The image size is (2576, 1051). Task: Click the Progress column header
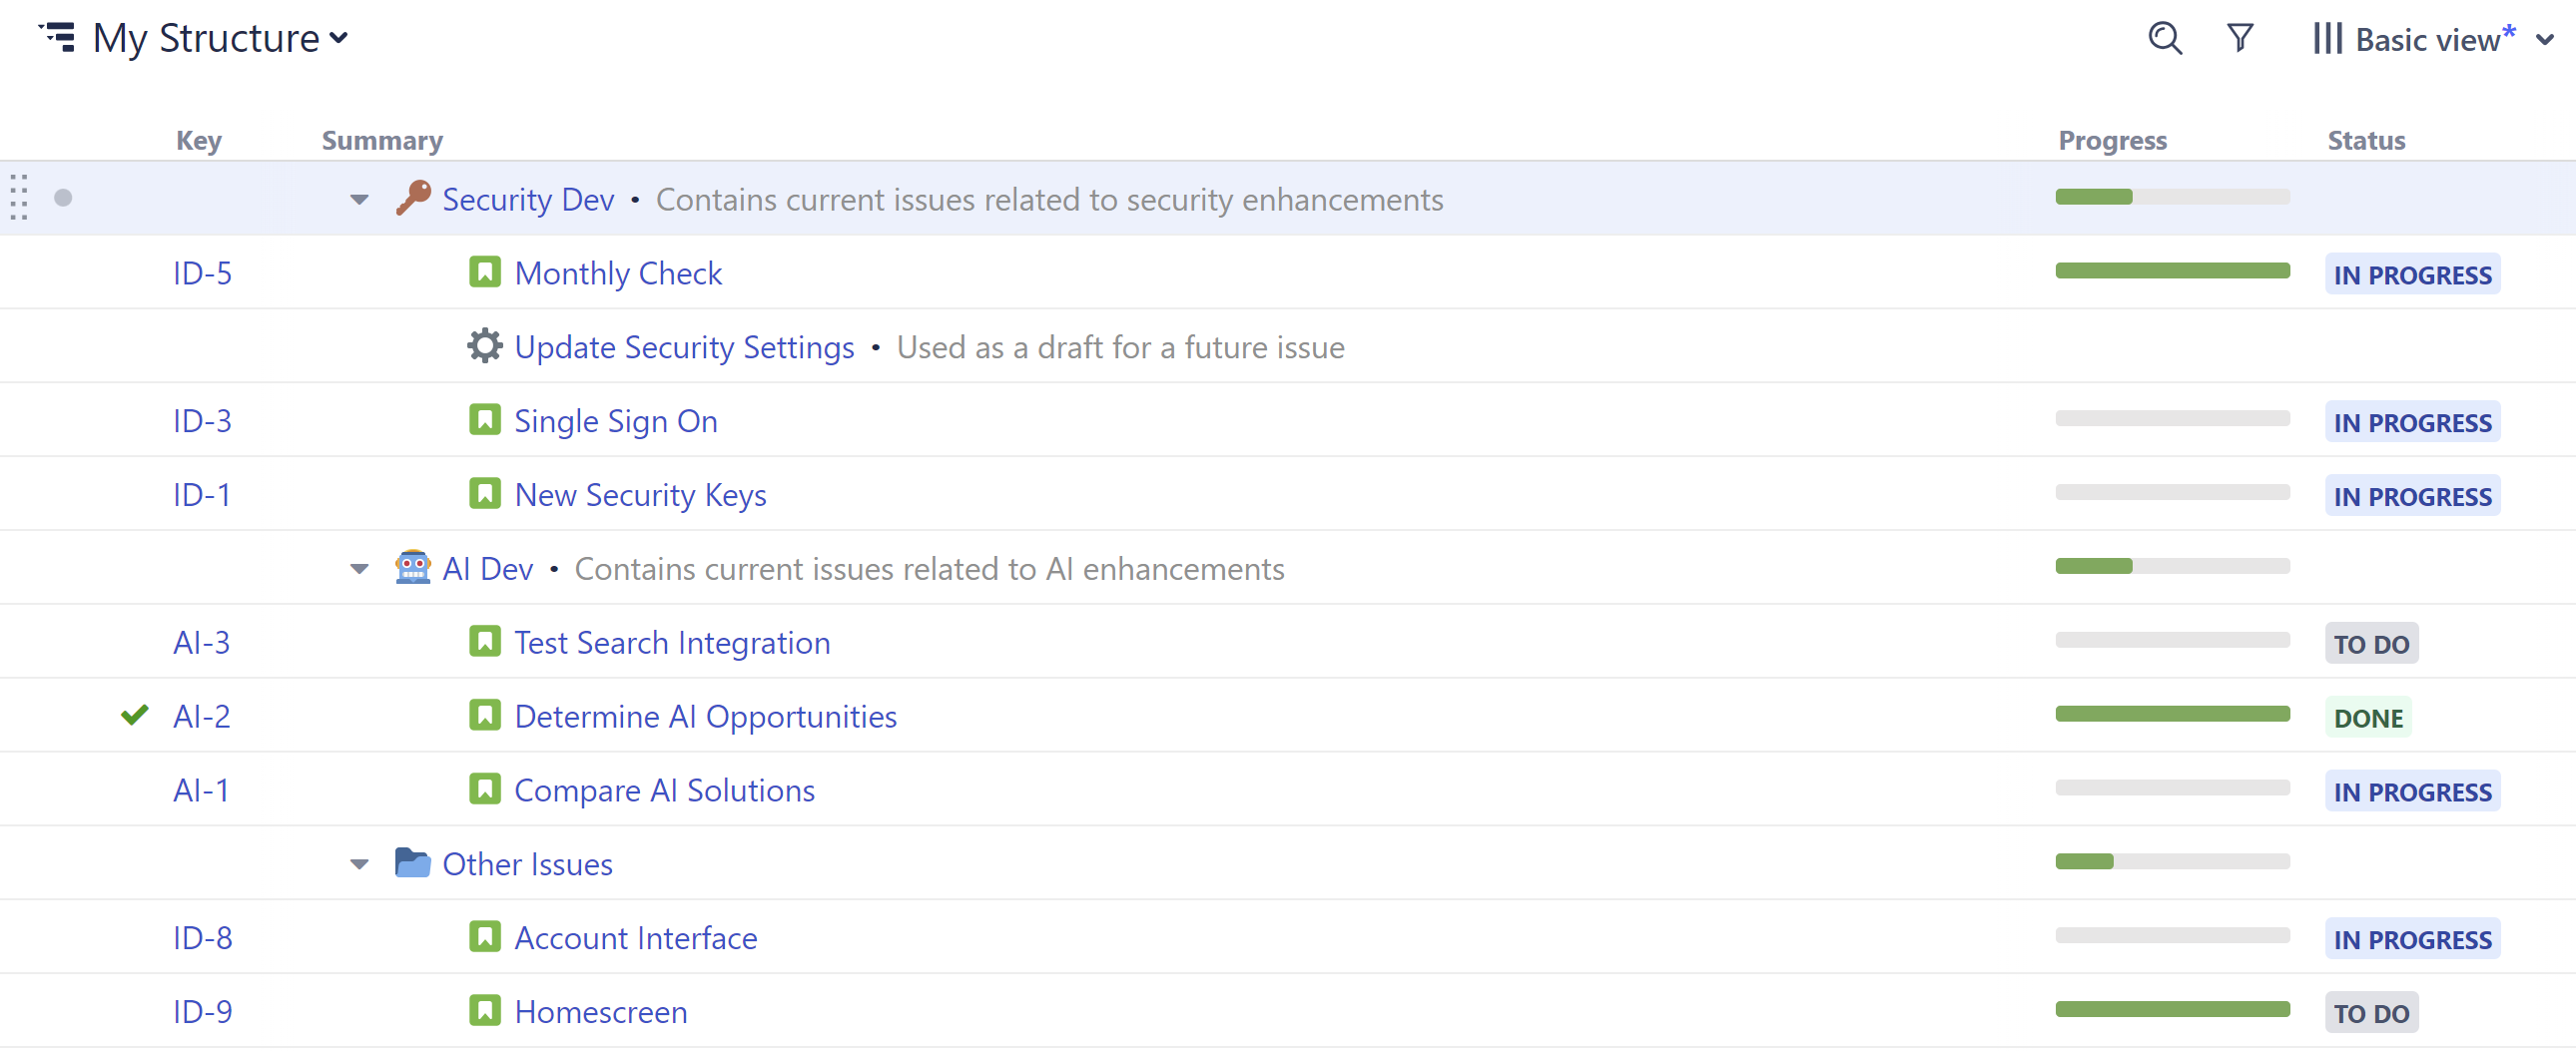(x=2112, y=140)
